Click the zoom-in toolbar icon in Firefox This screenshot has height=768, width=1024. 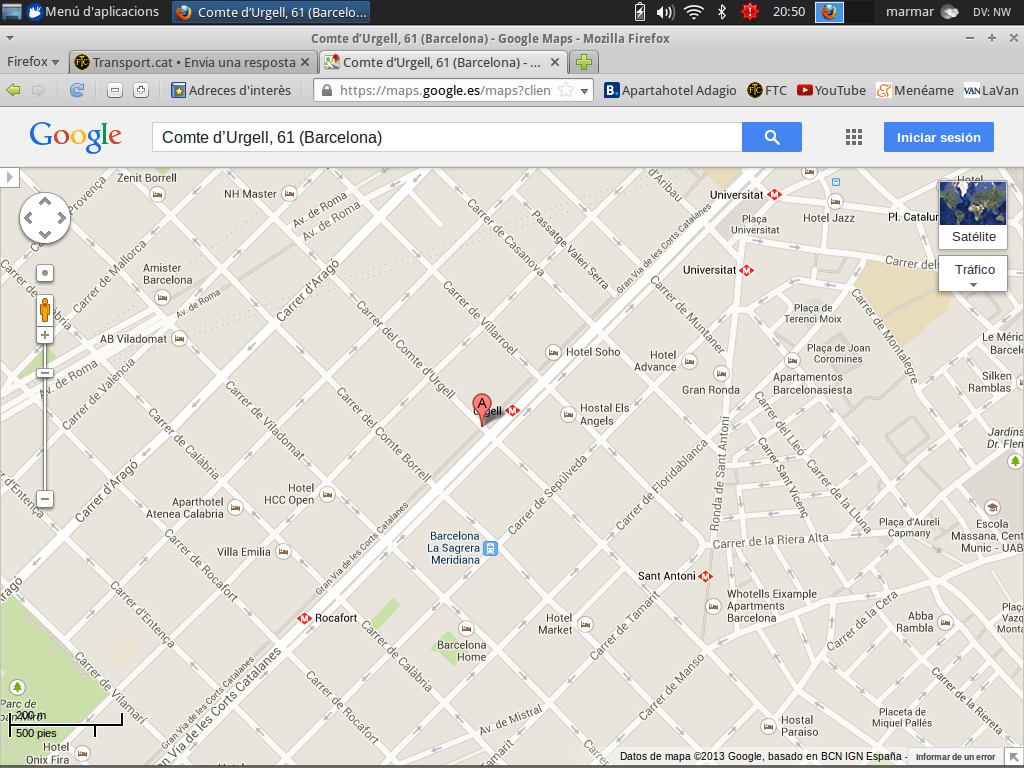coord(141,90)
